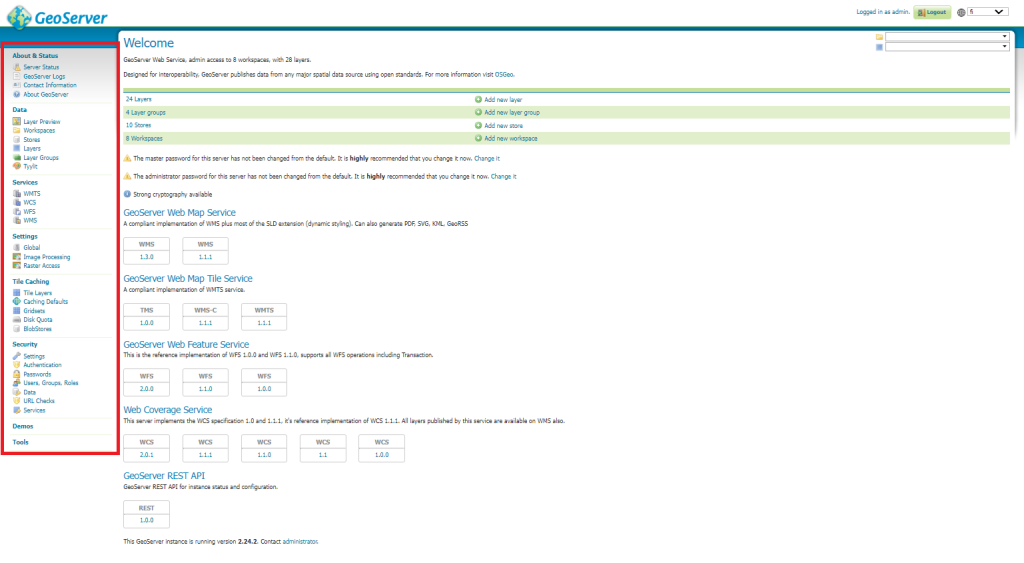The image size is (1024, 563).
Task: Click the WMS 1.3.0 capabilities button
Action: (x=146, y=251)
